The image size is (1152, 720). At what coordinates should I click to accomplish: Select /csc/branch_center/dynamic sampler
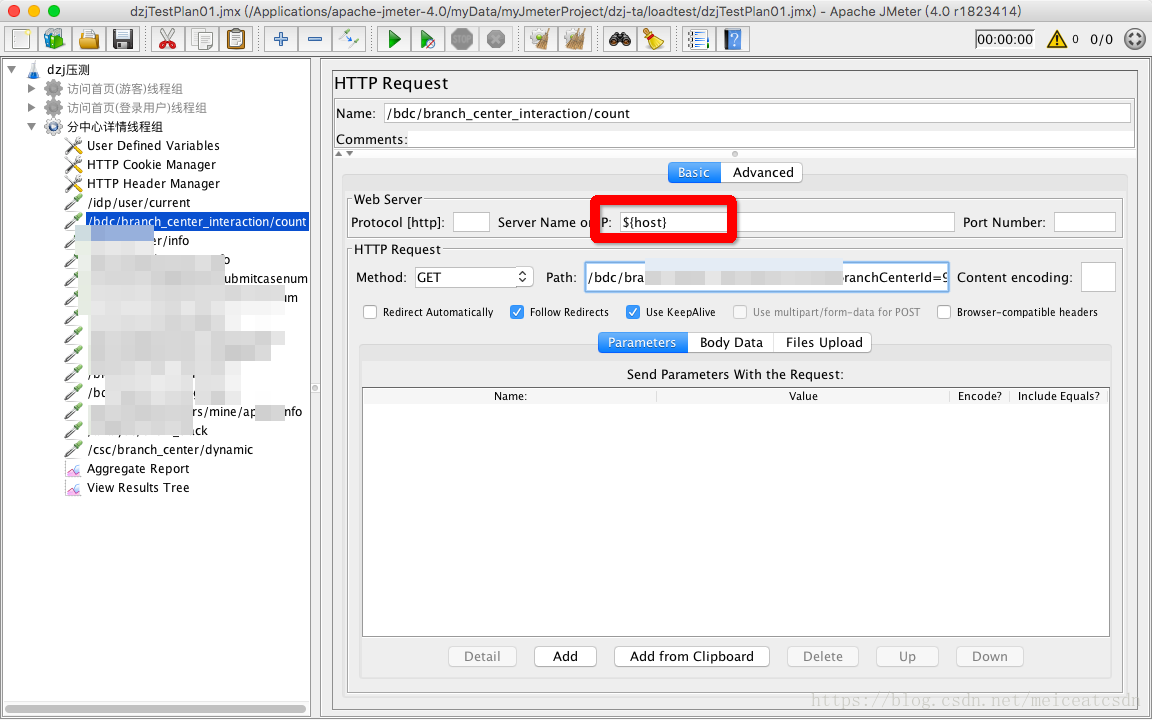pyautogui.click(x=170, y=450)
